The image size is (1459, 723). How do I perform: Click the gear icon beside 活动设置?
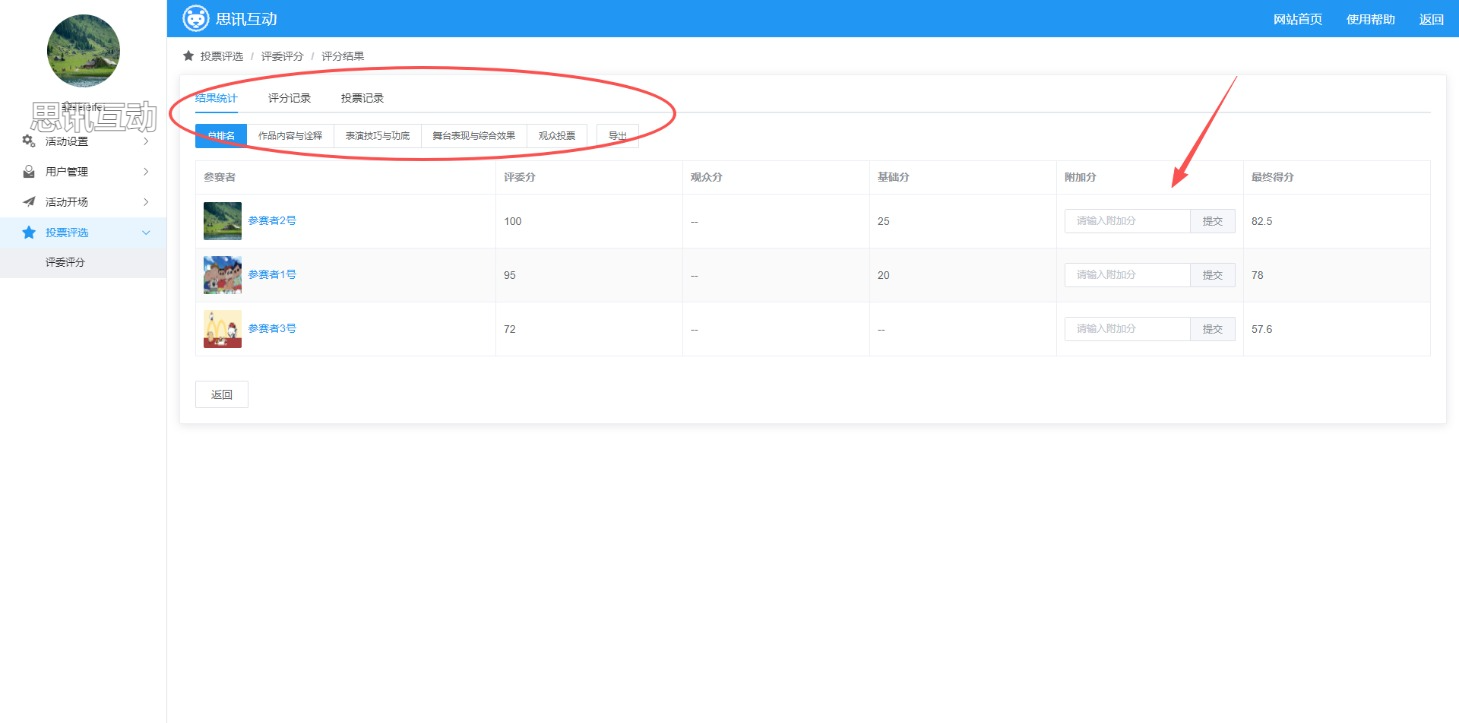point(29,141)
